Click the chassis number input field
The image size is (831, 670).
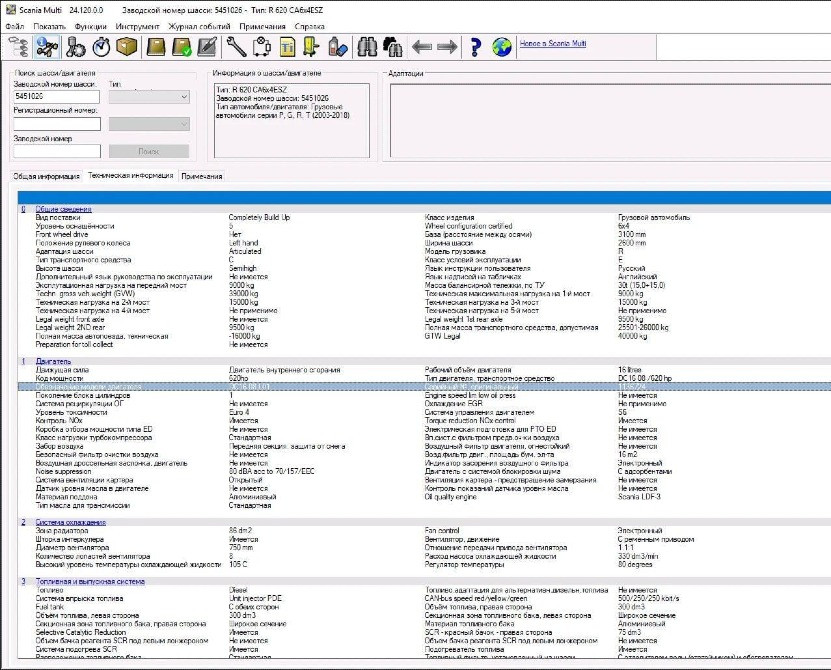click(x=57, y=96)
